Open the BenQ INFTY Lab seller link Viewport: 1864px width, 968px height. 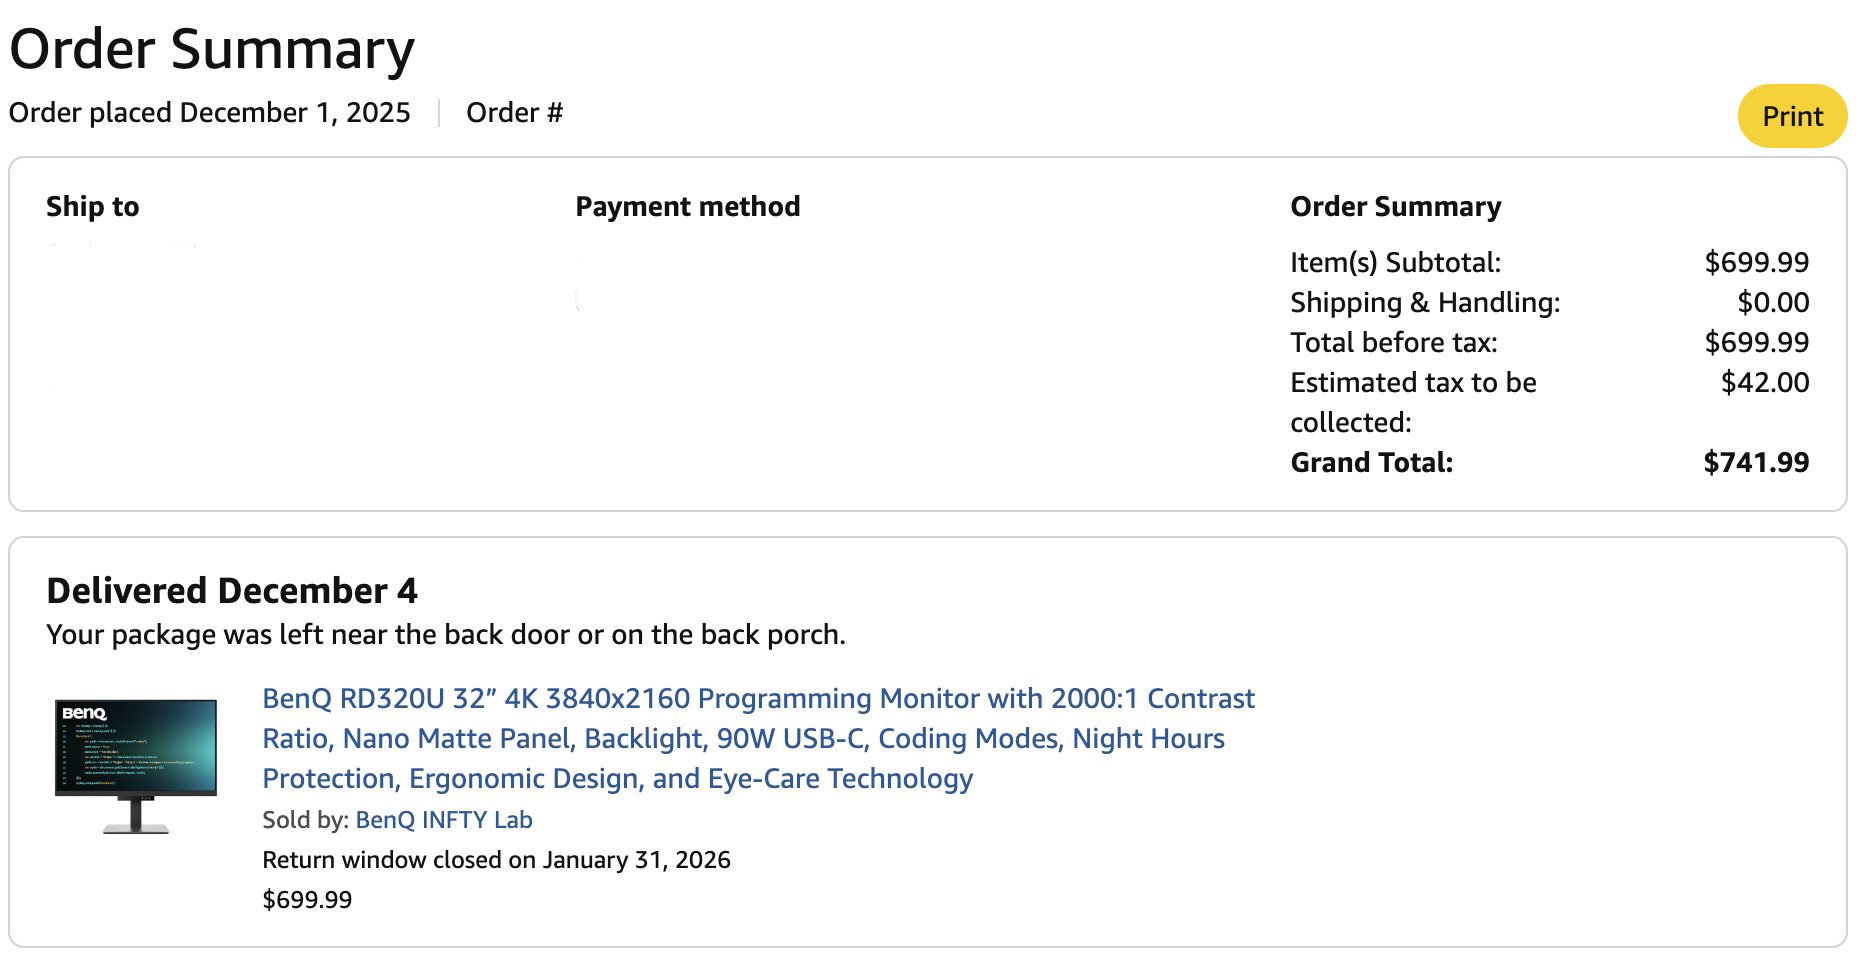pyautogui.click(x=443, y=820)
